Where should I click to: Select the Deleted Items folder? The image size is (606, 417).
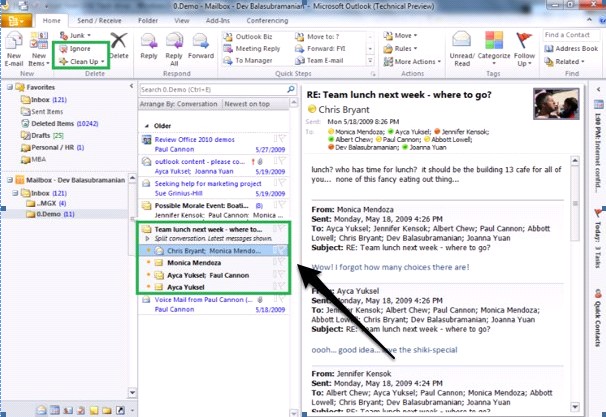click(60, 124)
